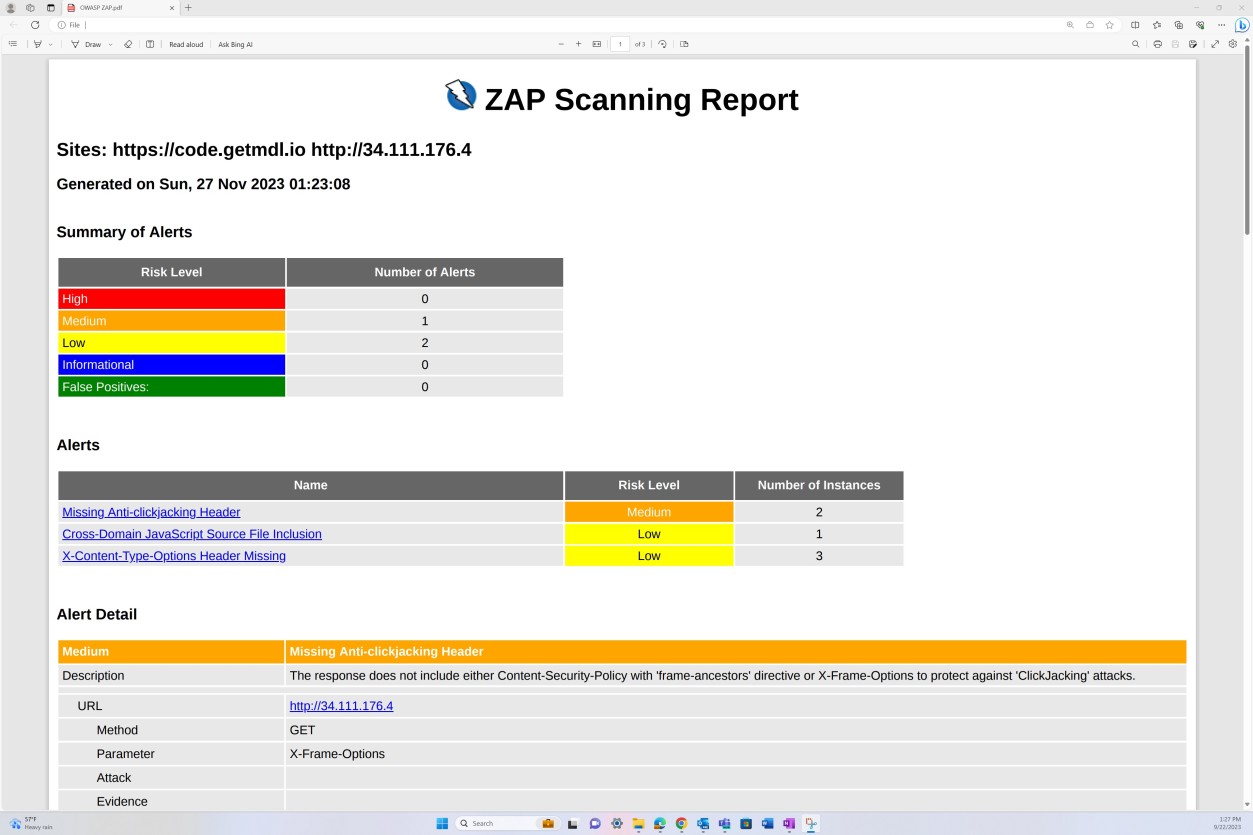1253x835 pixels.
Task: Open the table of contents in the PDF viewer
Action: [13, 43]
